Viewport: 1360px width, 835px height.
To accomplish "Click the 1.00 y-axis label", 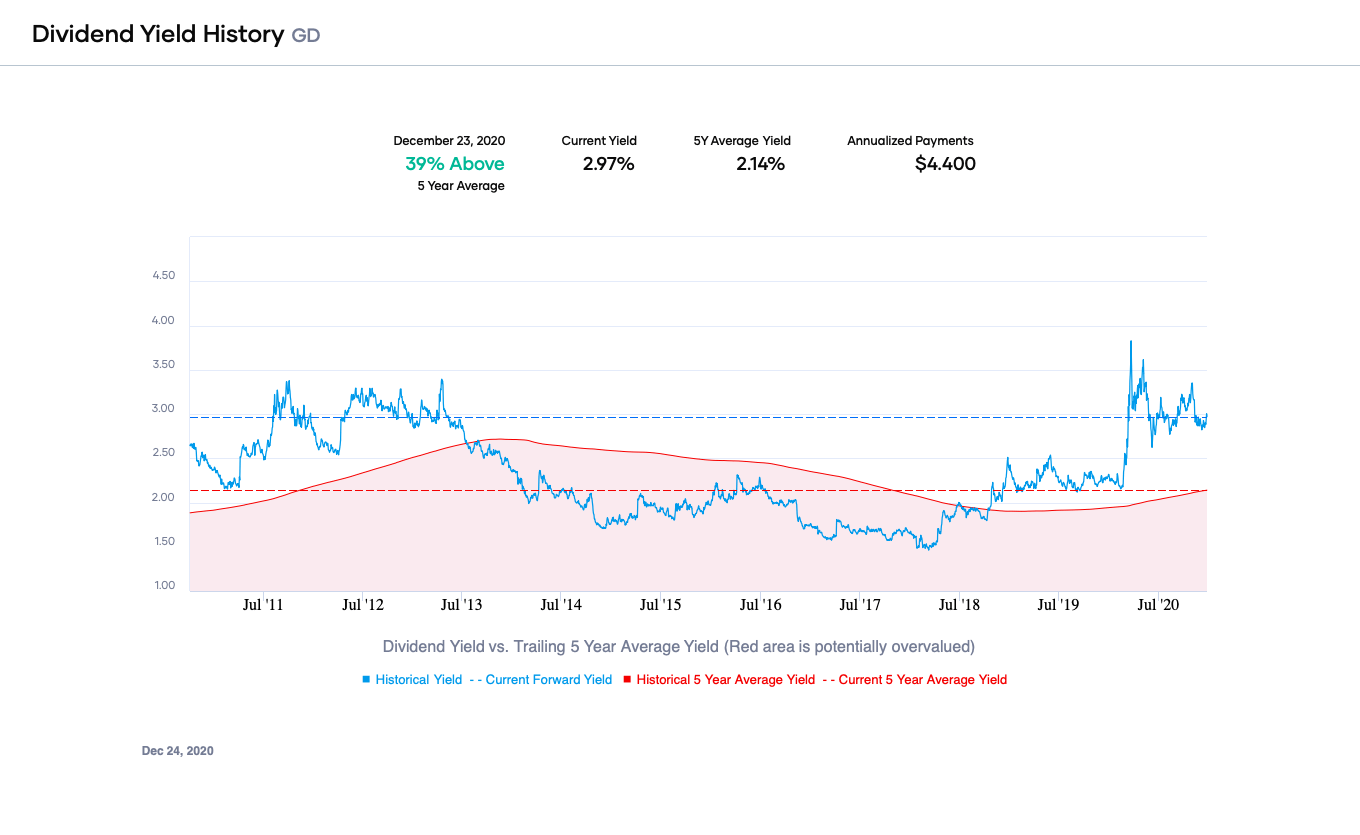I will coord(163,586).
